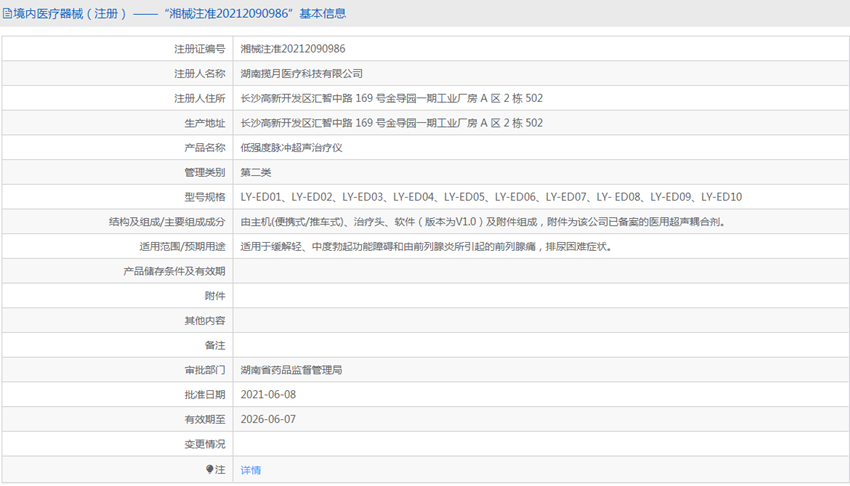Viewport: 850px width, 486px height.
Task: Click the 备注 label
Action: tap(215, 345)
